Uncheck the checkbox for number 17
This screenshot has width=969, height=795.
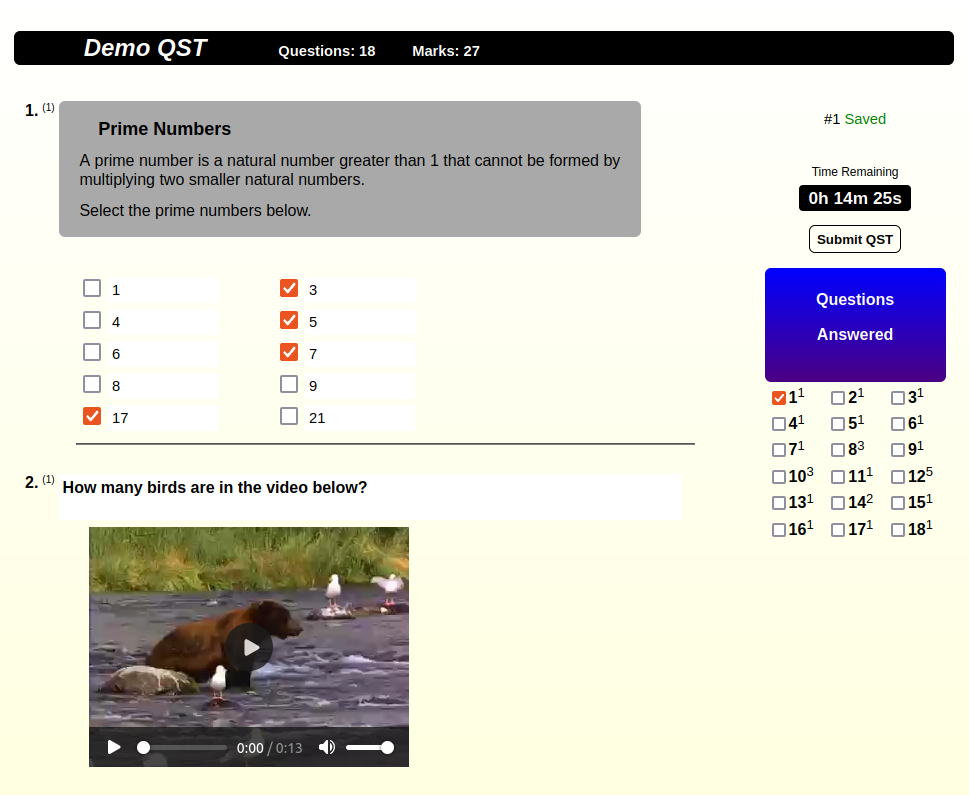pos(92,417)
